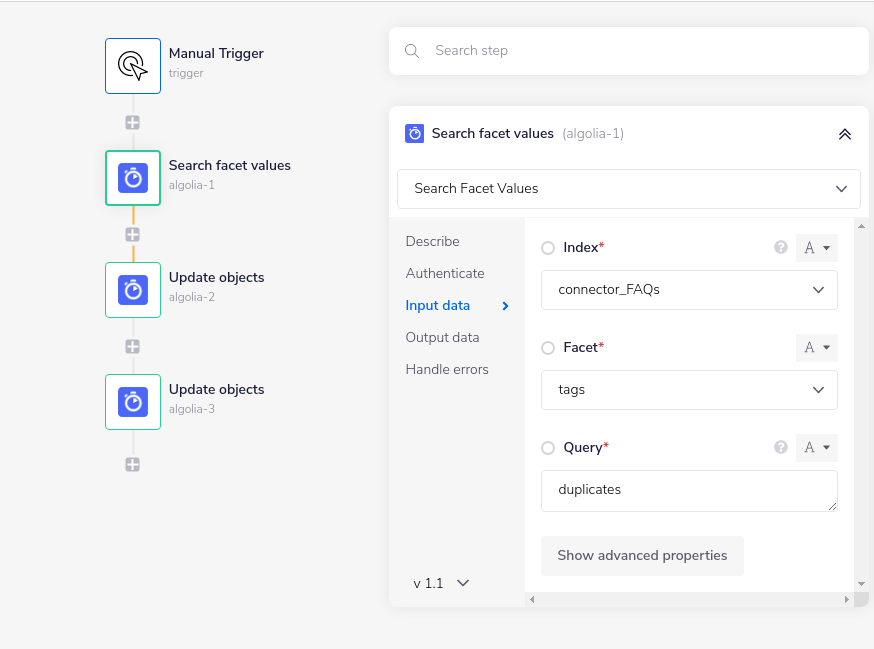Select the Query radio button
Viewport: 874px width, 649px height.
tap(548, 448)
